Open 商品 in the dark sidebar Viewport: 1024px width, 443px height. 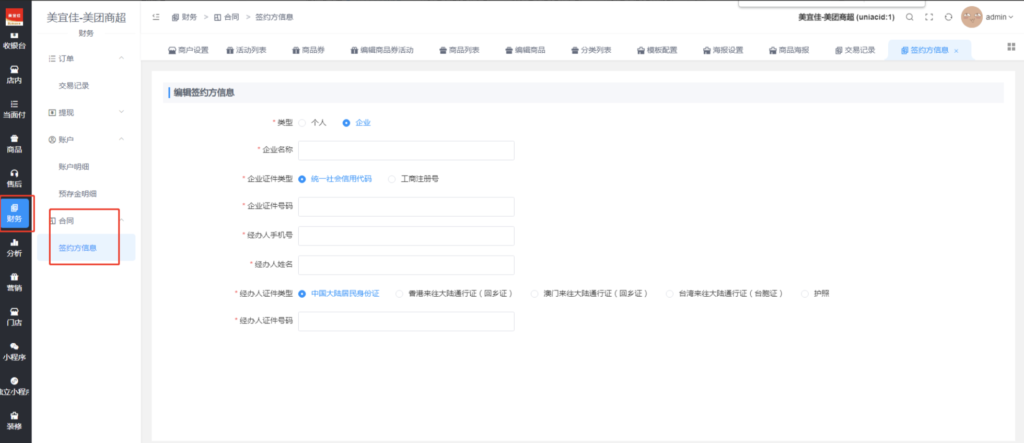(x=14, y=144)
